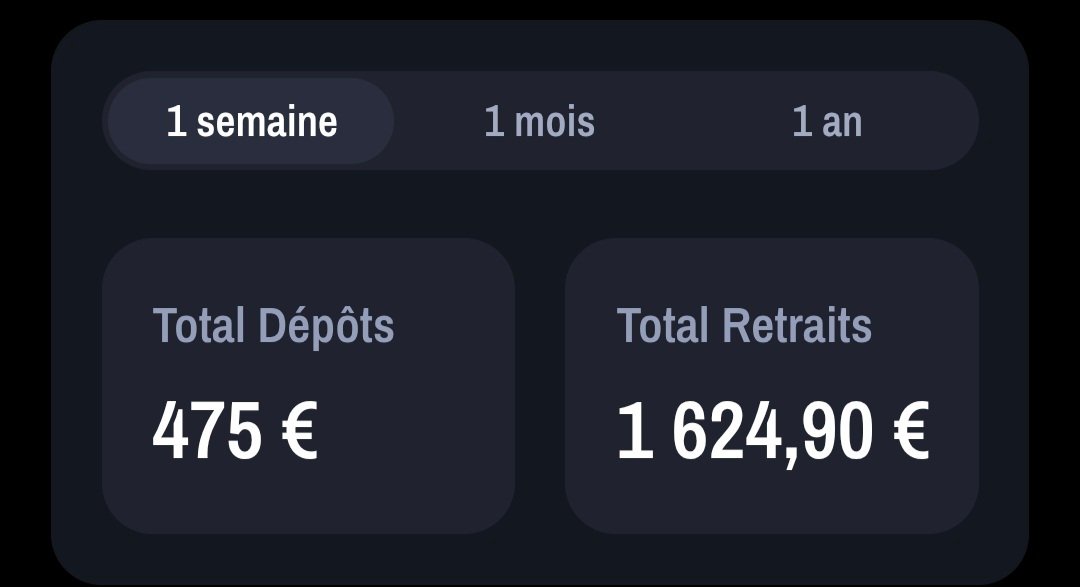Image resolution: width=1080 pixels, height=587 pixels.
Task: Click the "Total Retraits" heading text
Action: (744, 325)
